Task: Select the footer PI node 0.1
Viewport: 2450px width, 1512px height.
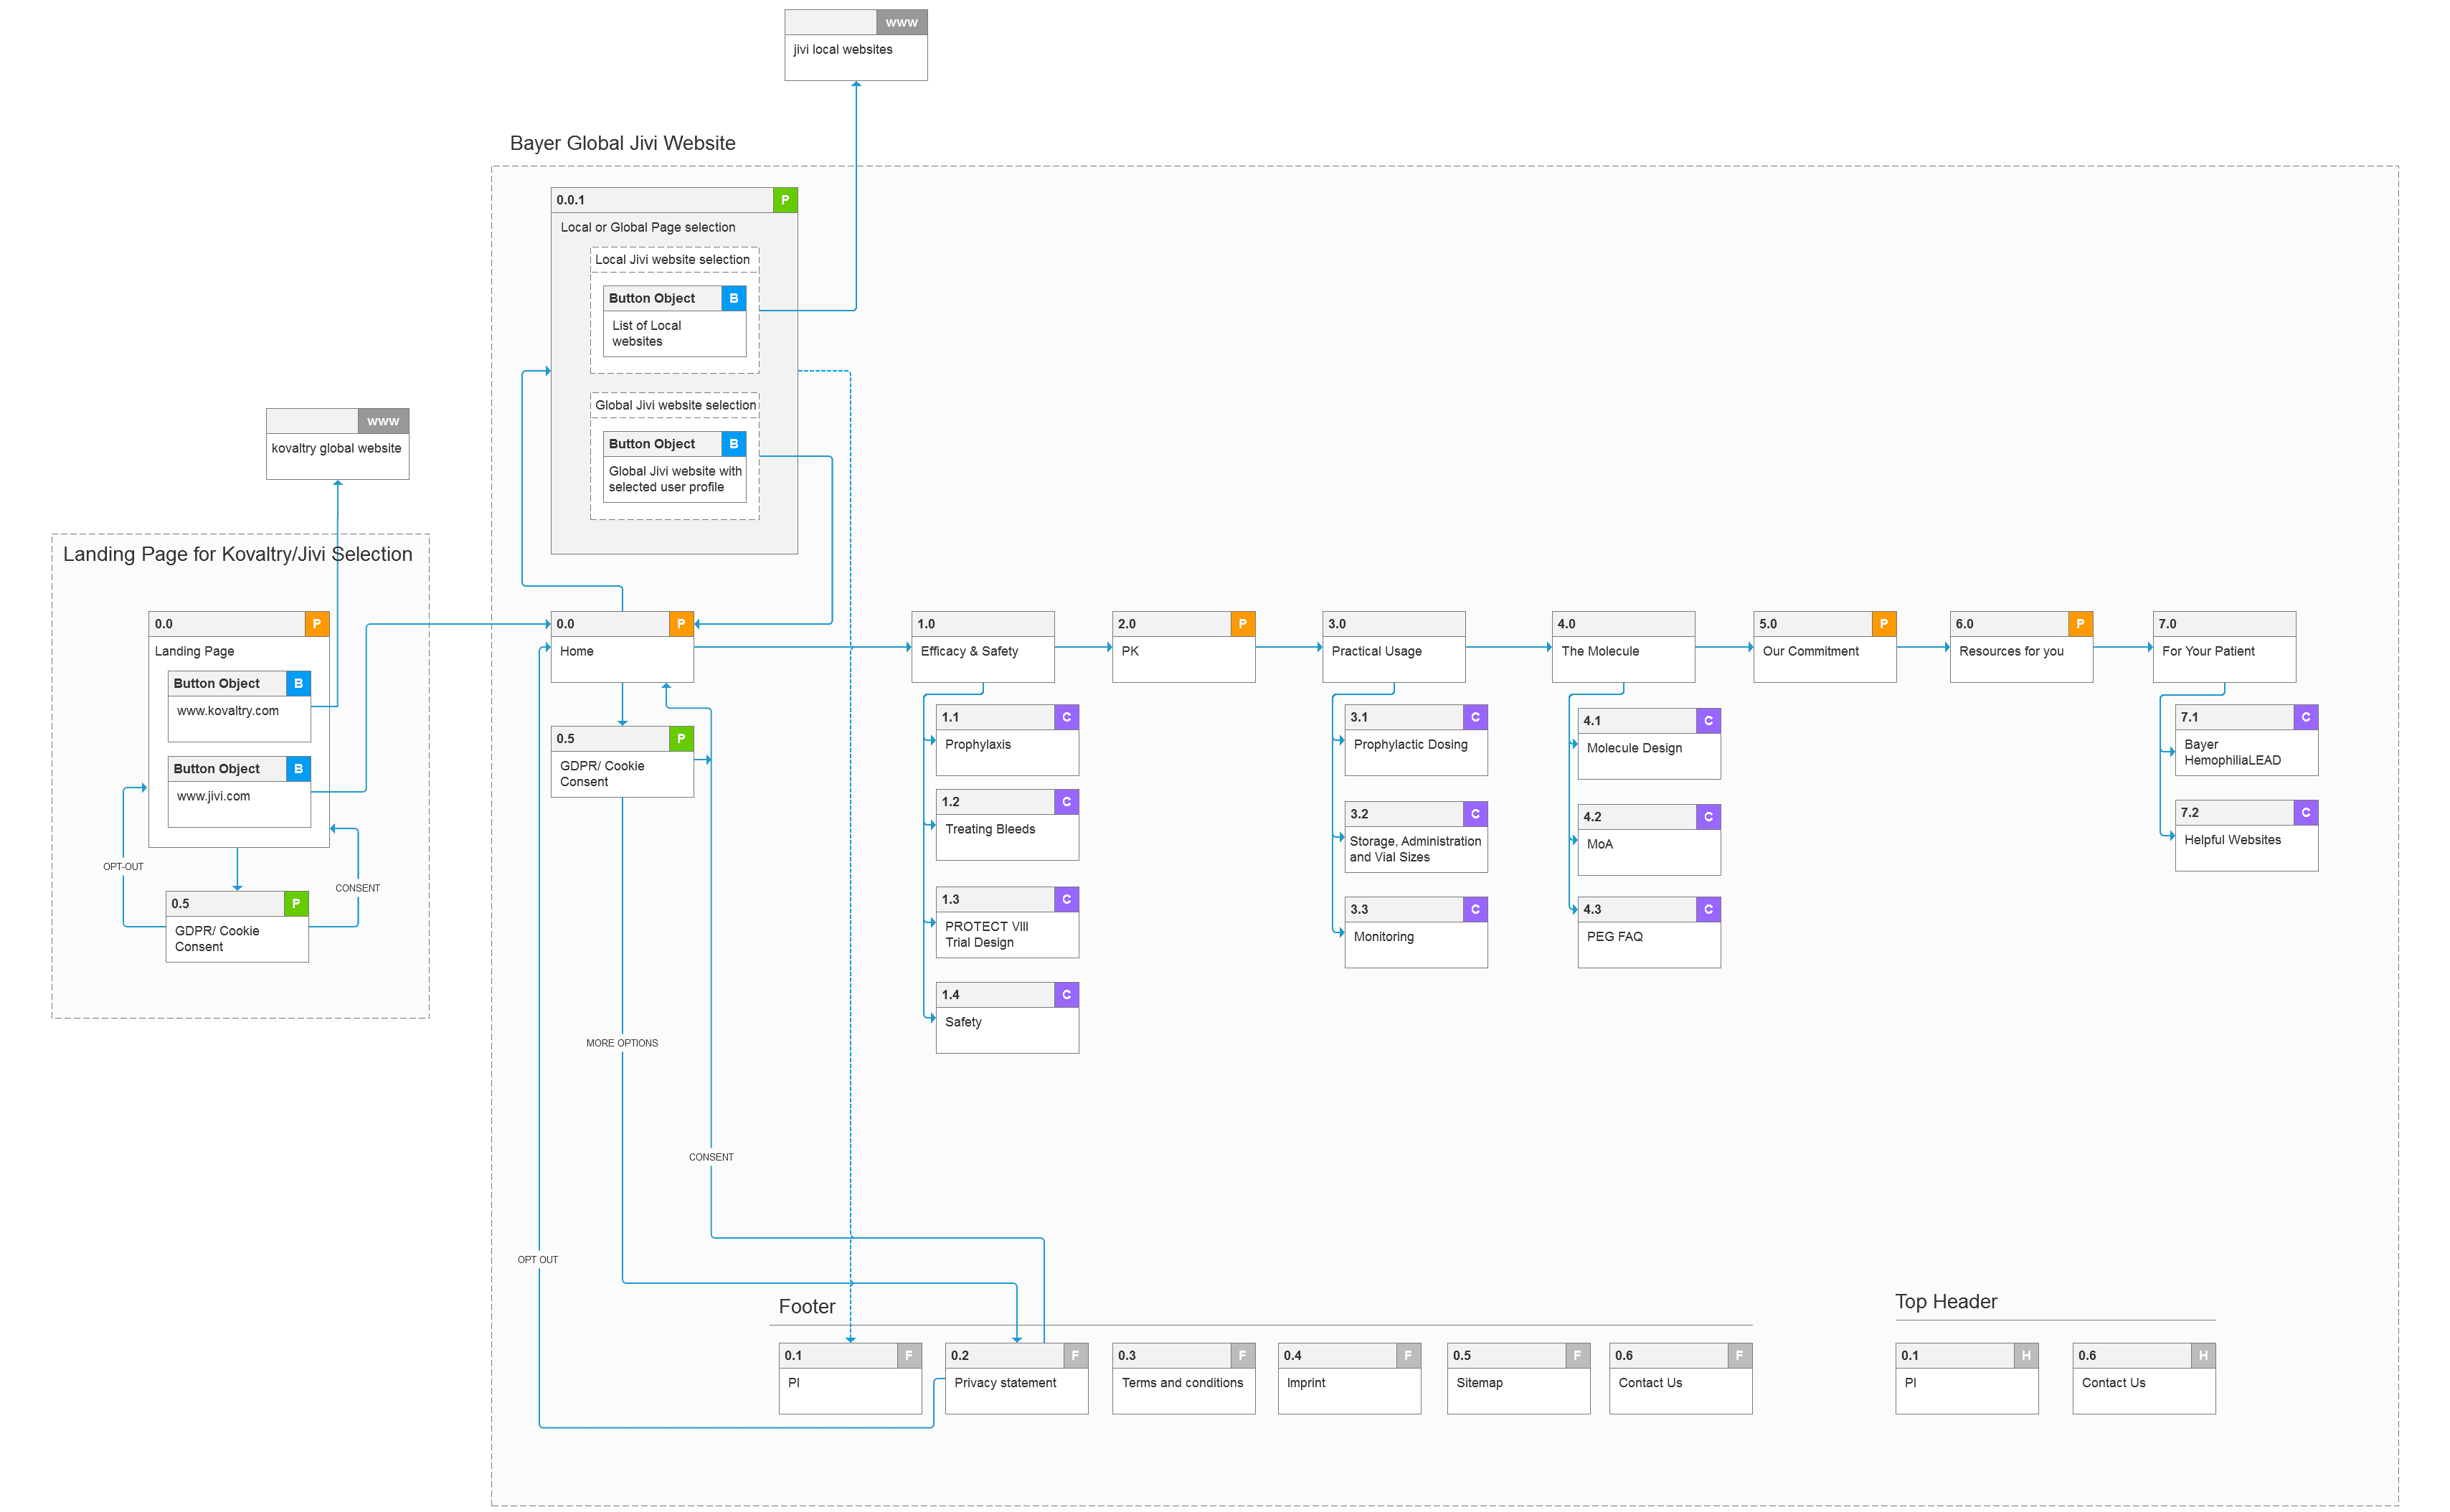Action: point(850,1379)
